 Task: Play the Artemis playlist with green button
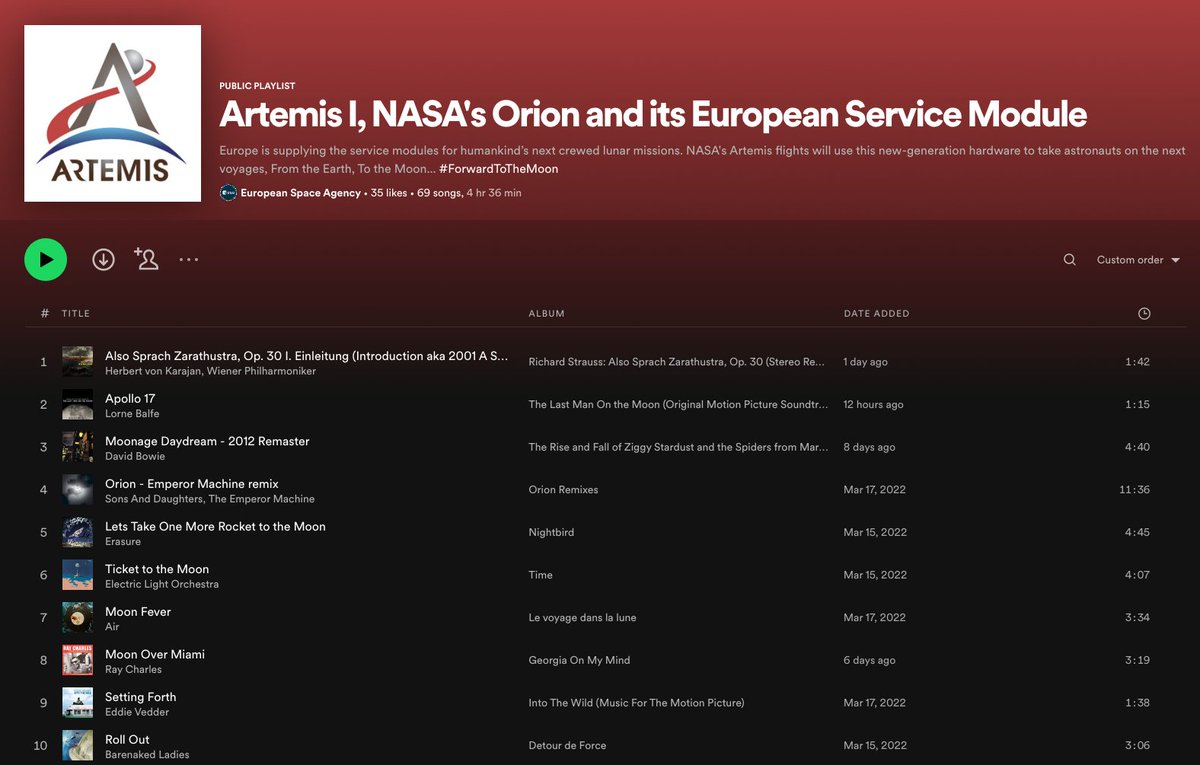point(46,260)
